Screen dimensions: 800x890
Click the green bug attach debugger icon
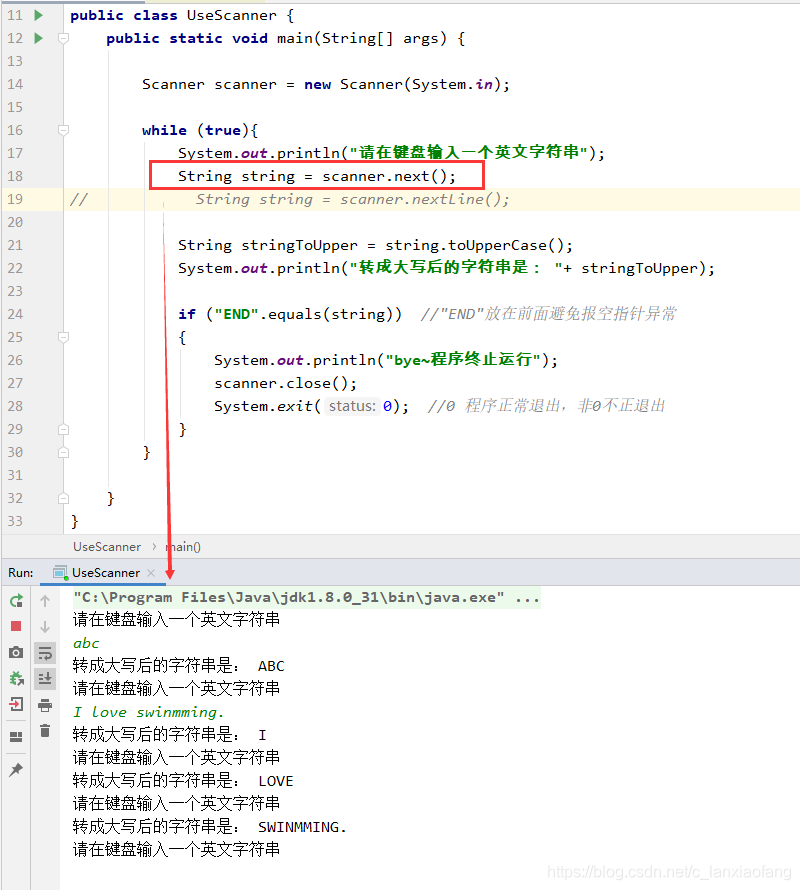click(16, 678)
